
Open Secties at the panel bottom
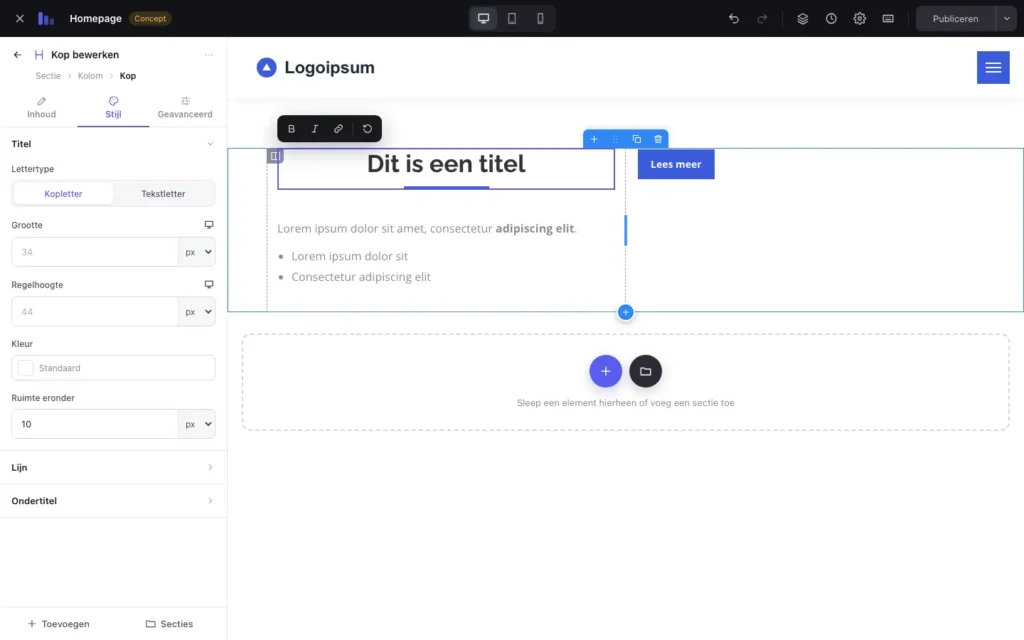tap(169, 624)
